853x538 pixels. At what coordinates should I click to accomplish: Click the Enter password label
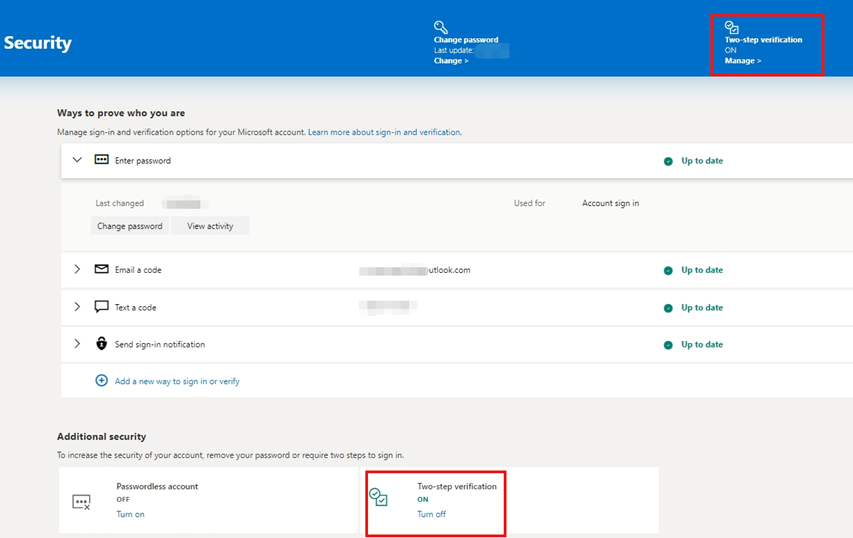point(143,160)
